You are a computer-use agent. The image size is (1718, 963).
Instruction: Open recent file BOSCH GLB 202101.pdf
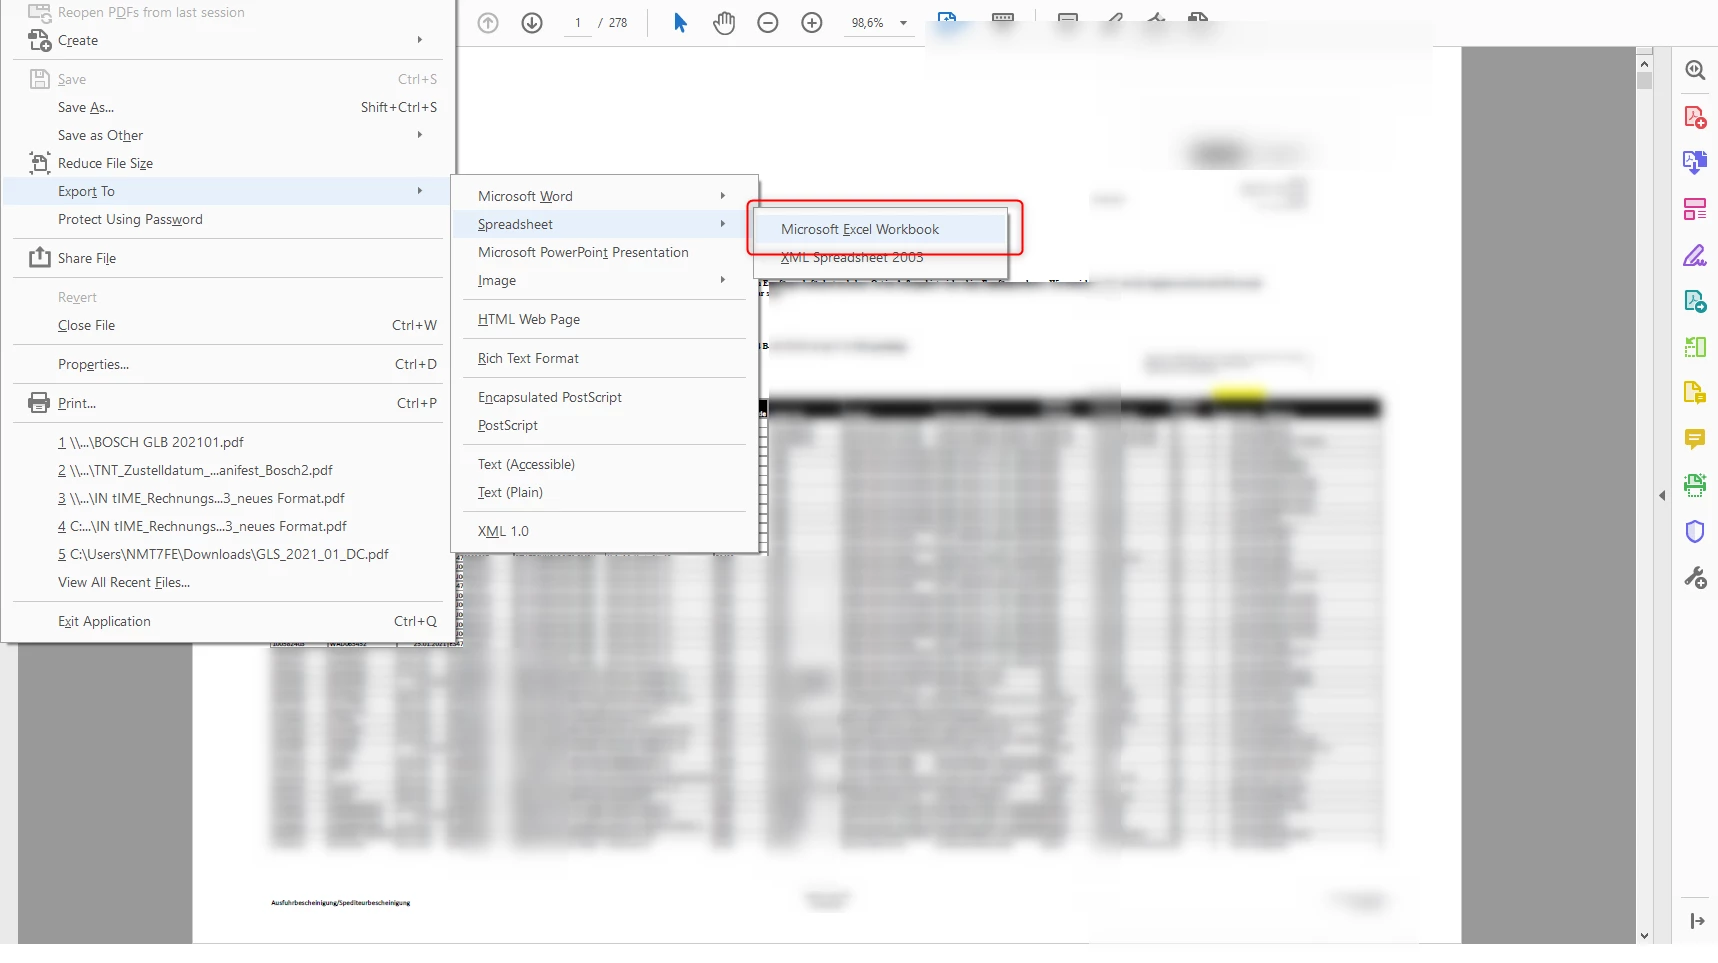pyautogui.click(x=228, y=442)
